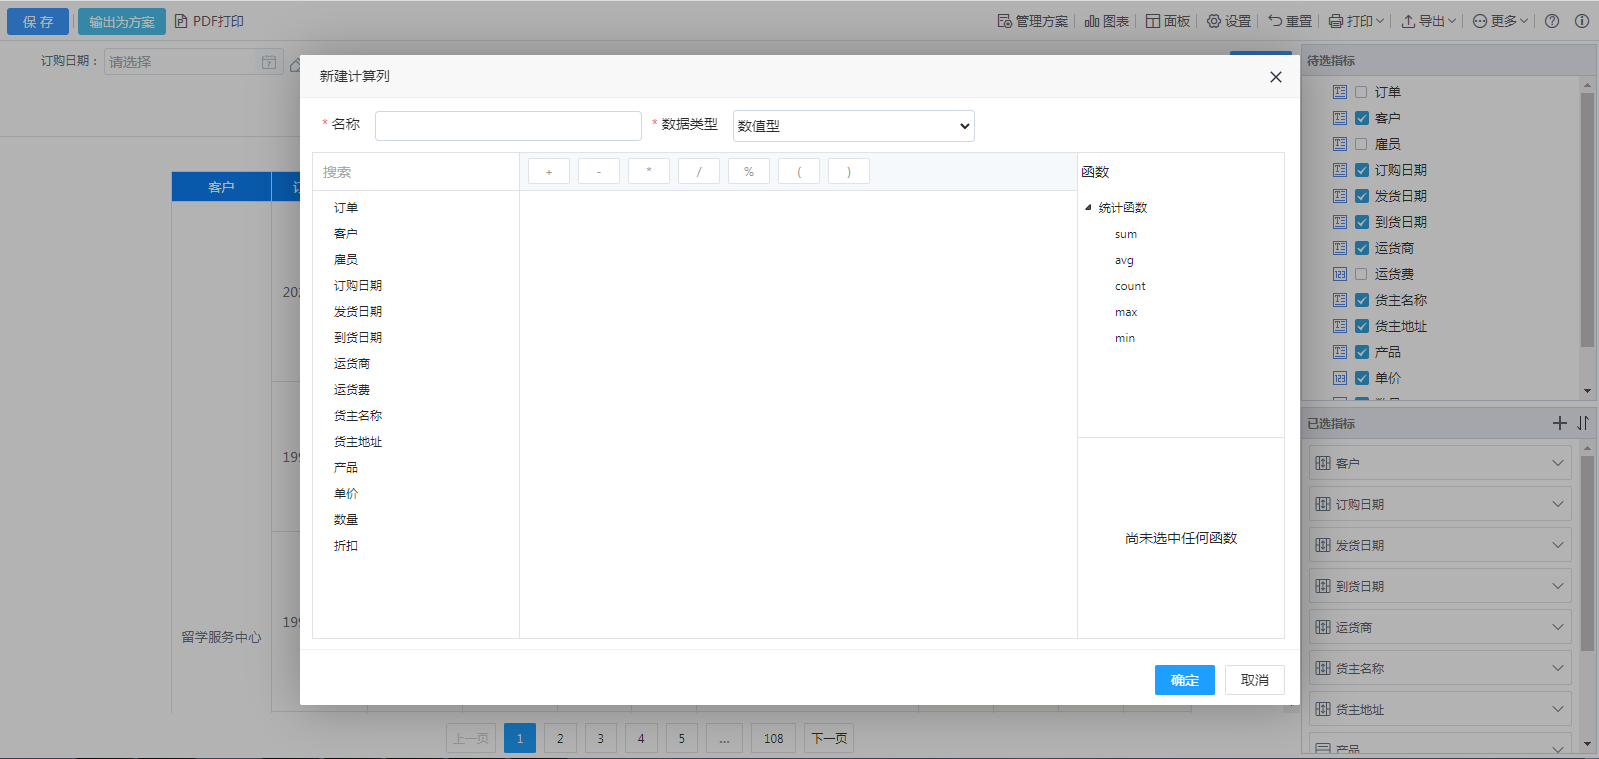Insert a left parenthesis
Screen dimensions: 1599x759
[x=799, y=172]
